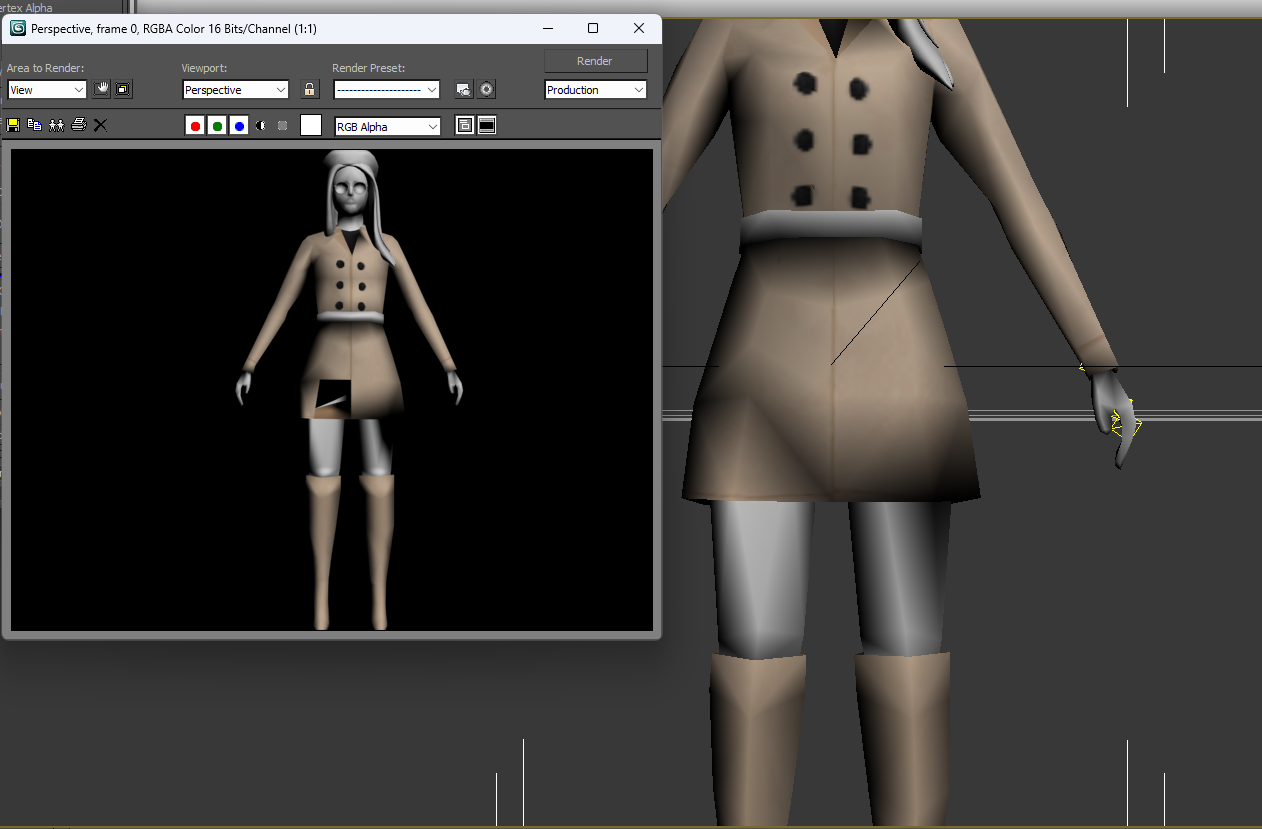Click the Edit Region hand icon
The width and height of the screenshot is (1262, 829).
point(102,90)
